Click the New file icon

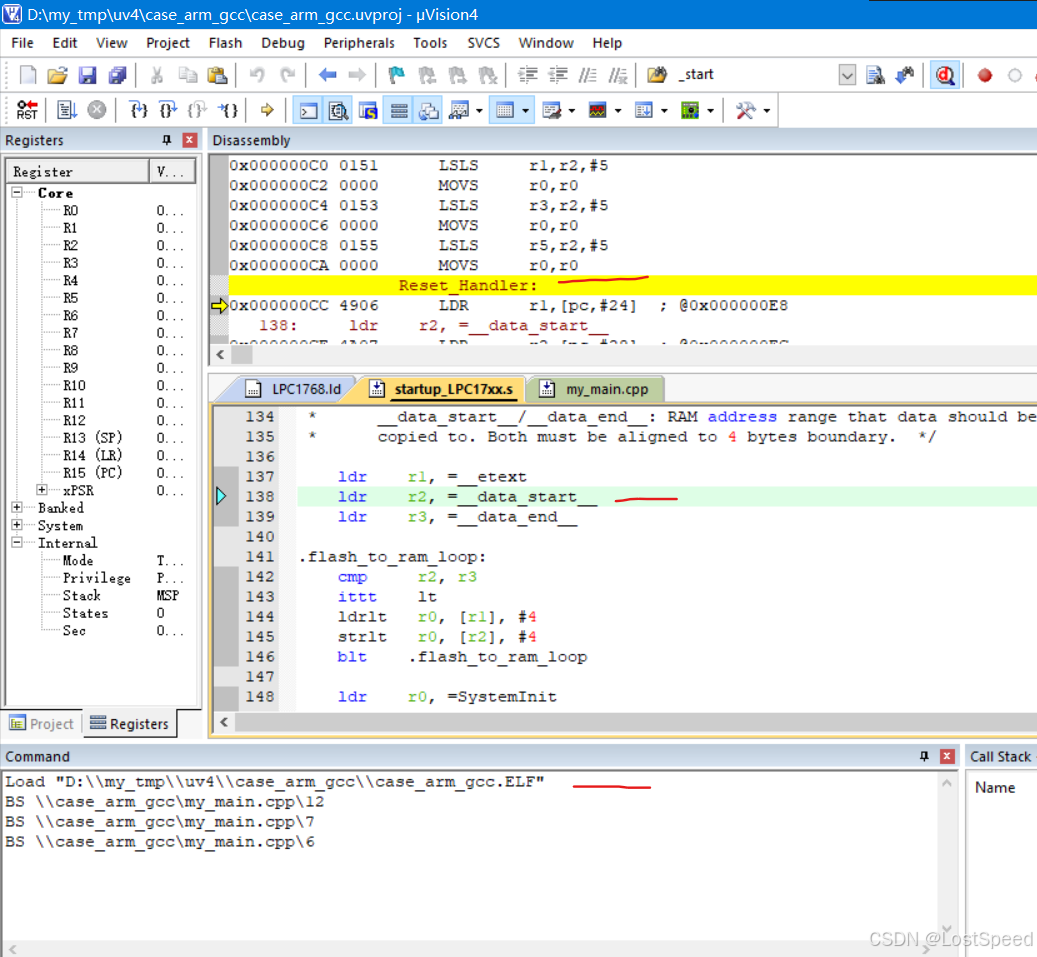click(x=28, y=75)
